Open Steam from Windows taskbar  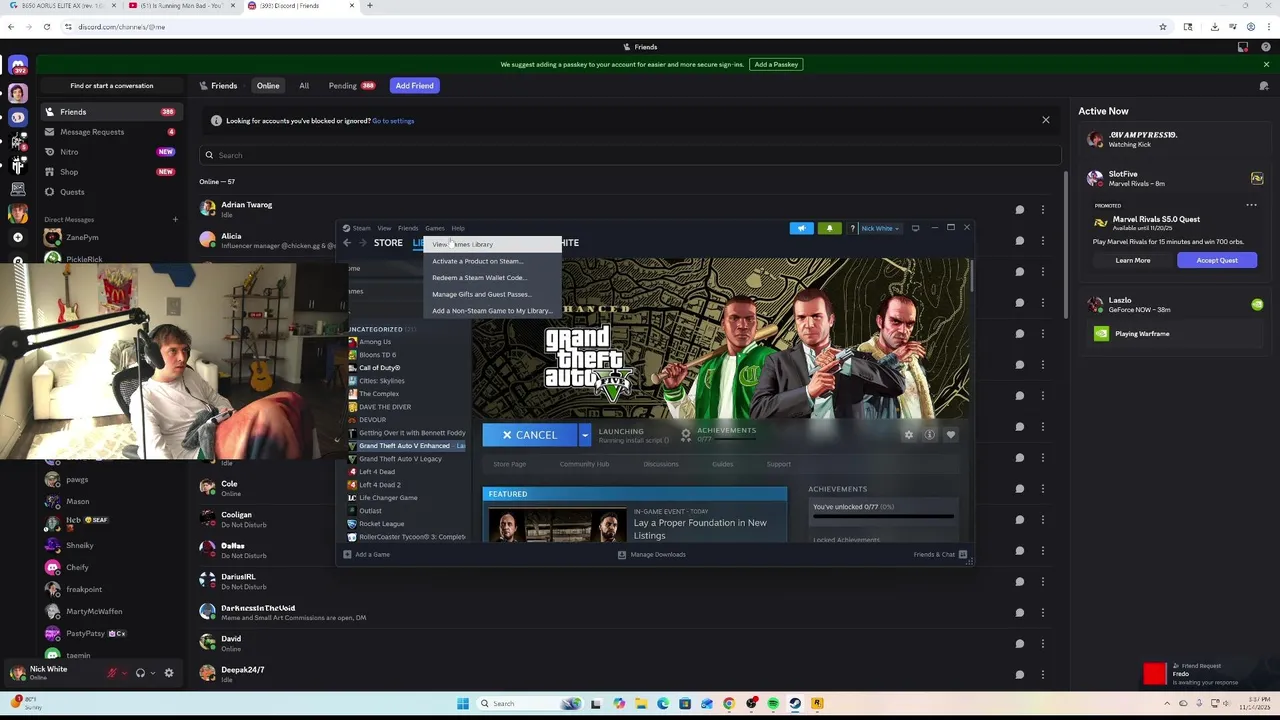click(795, 704)
